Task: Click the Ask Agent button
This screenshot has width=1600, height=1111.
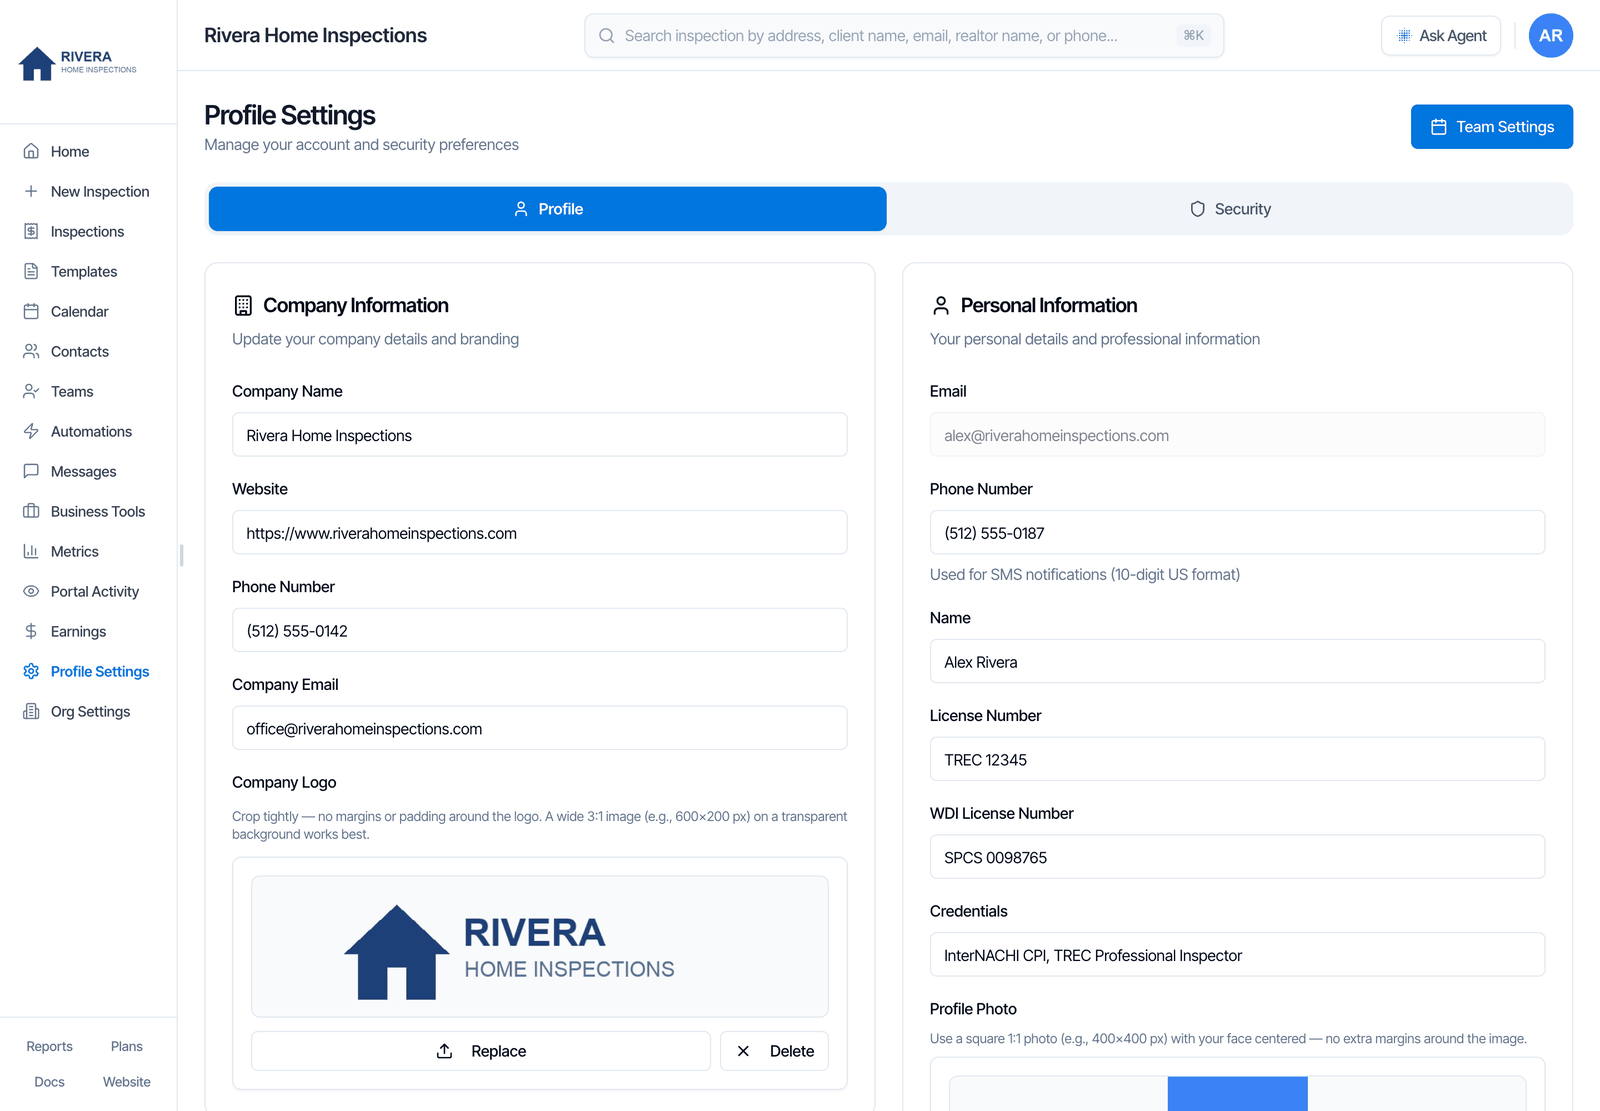Action: coord(1441,36)
